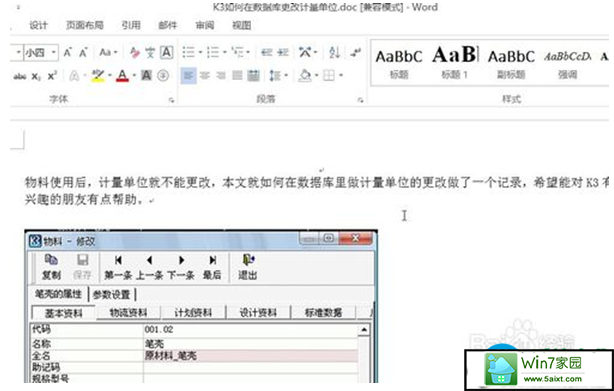Apply multilevel list icon

tap(238, 52)
